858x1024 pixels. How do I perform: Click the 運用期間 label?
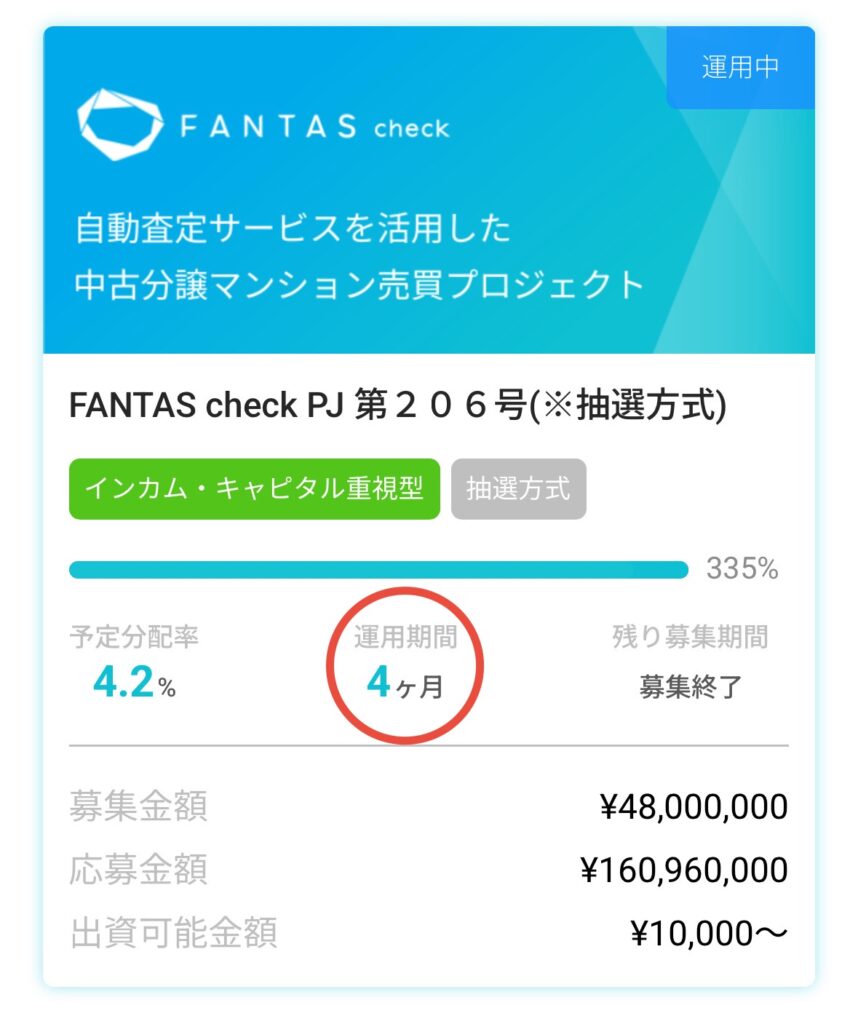(x=405, y=637)
